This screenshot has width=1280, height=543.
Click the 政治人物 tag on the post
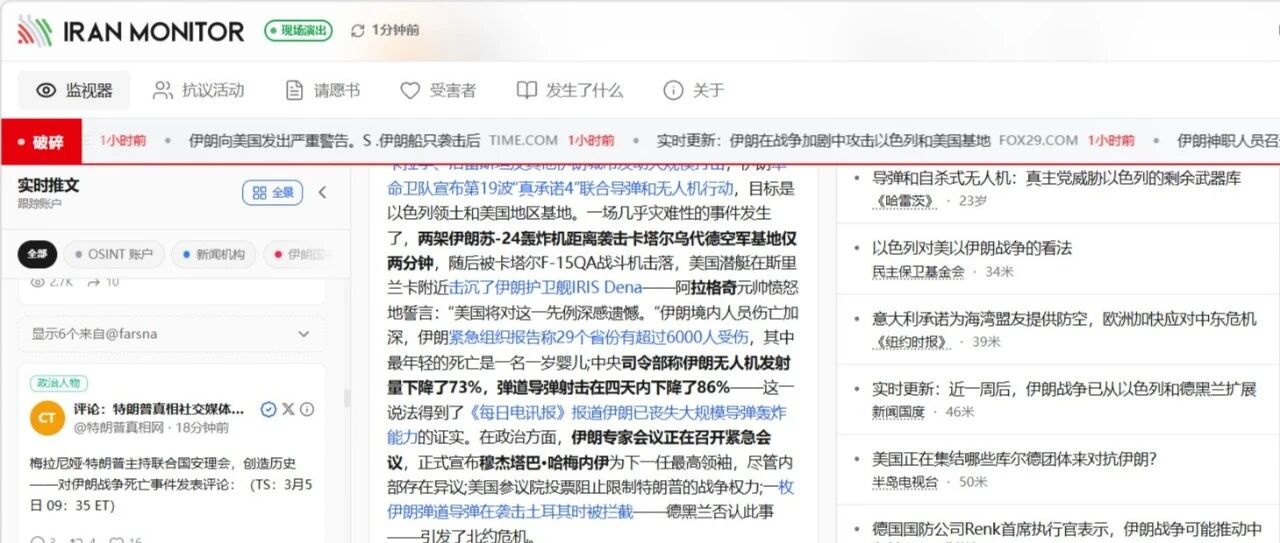coord(60,383)
